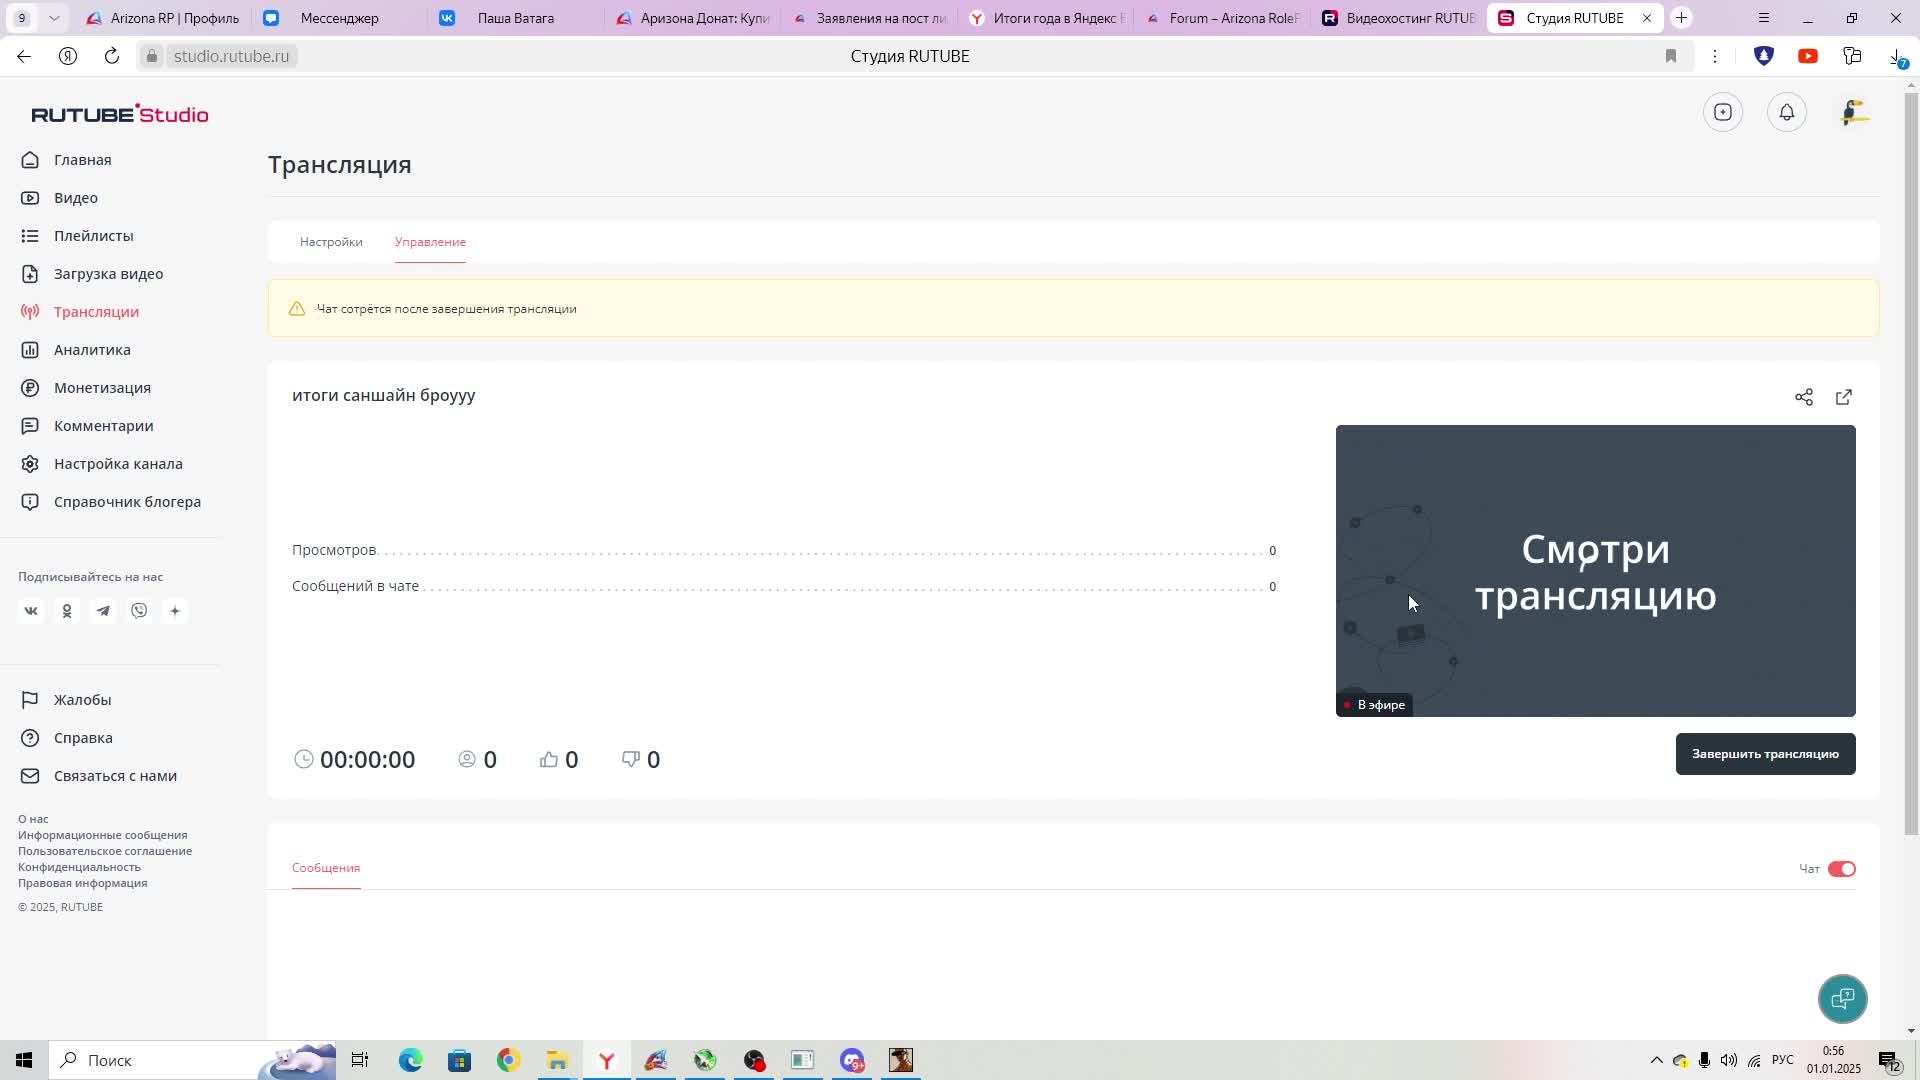Click the Windows Start button

(x=24, y=1060)
